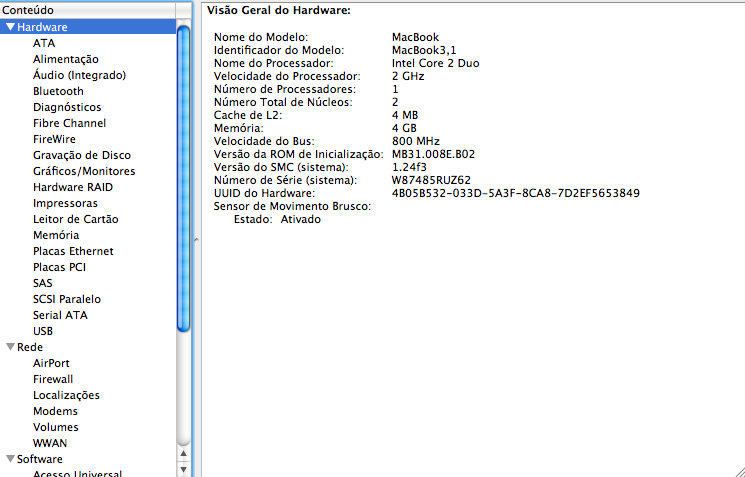
Task: Click the Cache de L2 label
Action: 248,115
